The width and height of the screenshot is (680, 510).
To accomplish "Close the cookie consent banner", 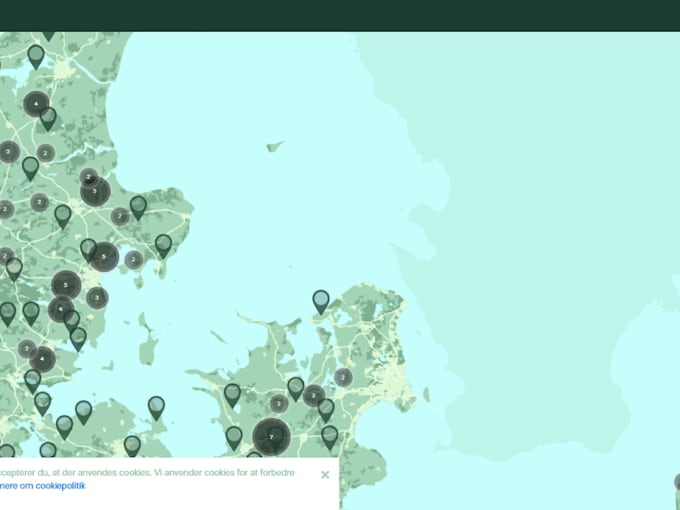I will (325, 475).
